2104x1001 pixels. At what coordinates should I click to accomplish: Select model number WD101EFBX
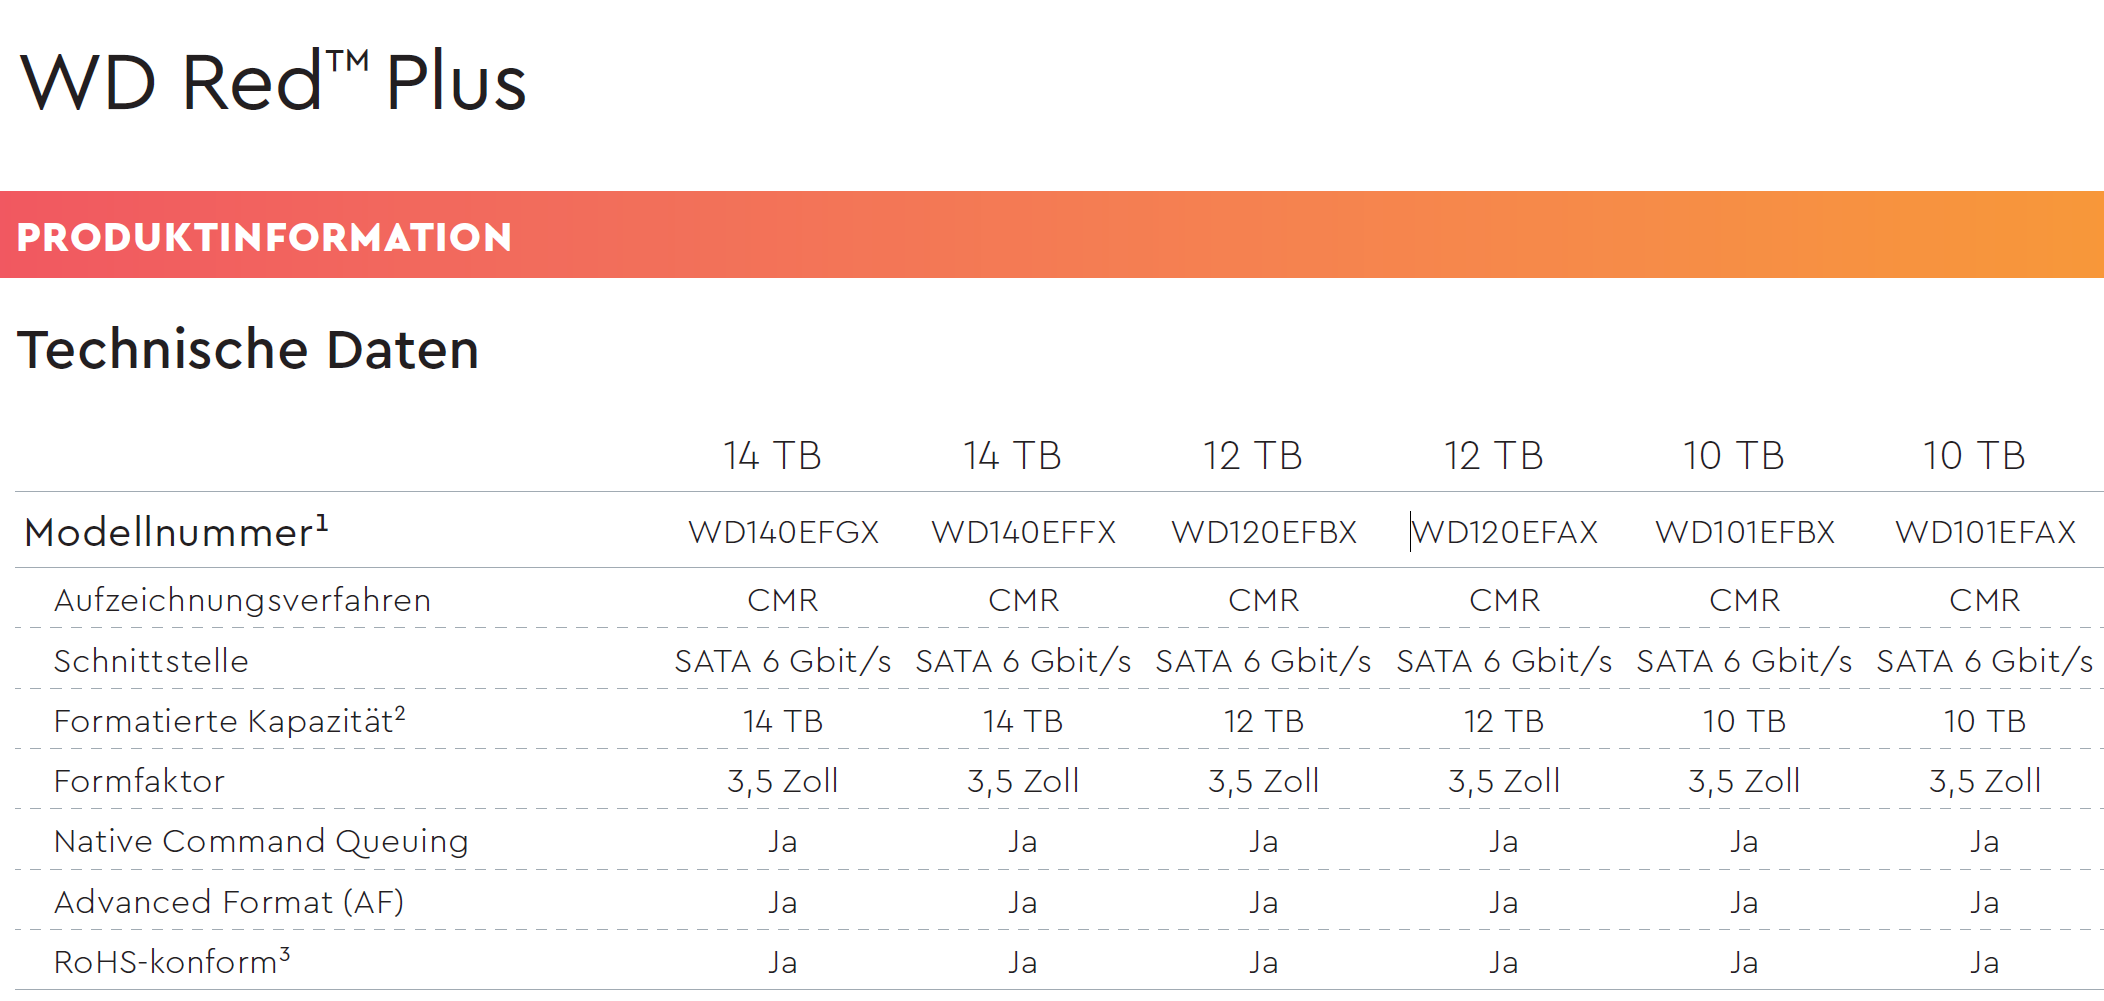click(1745, 532)
